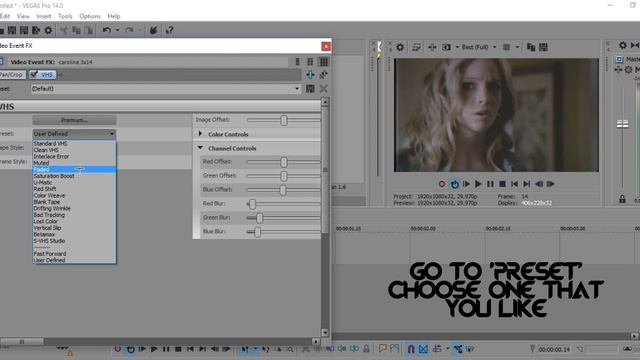640x360 pixels.
Task: Select the Faded preset in the list
Action: 74,169
